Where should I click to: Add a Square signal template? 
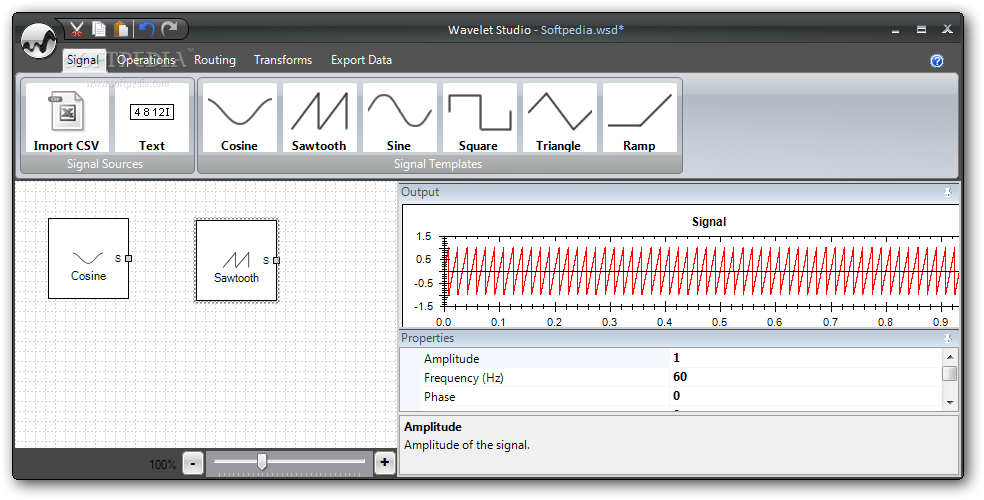(x=479, y=119)
